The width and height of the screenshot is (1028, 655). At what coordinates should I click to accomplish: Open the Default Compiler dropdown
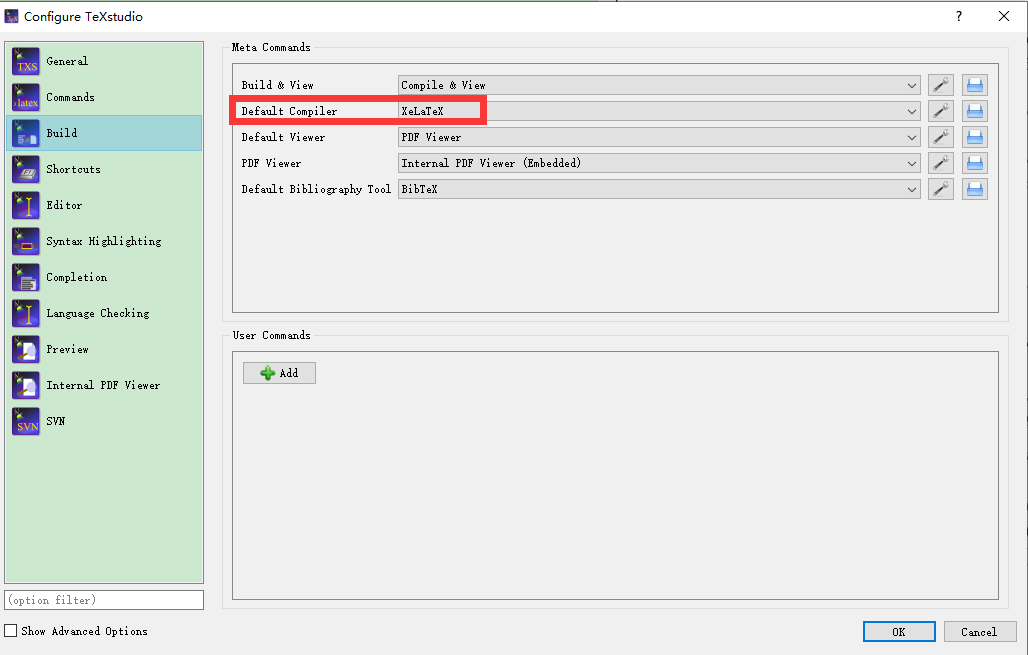(659, 111)
